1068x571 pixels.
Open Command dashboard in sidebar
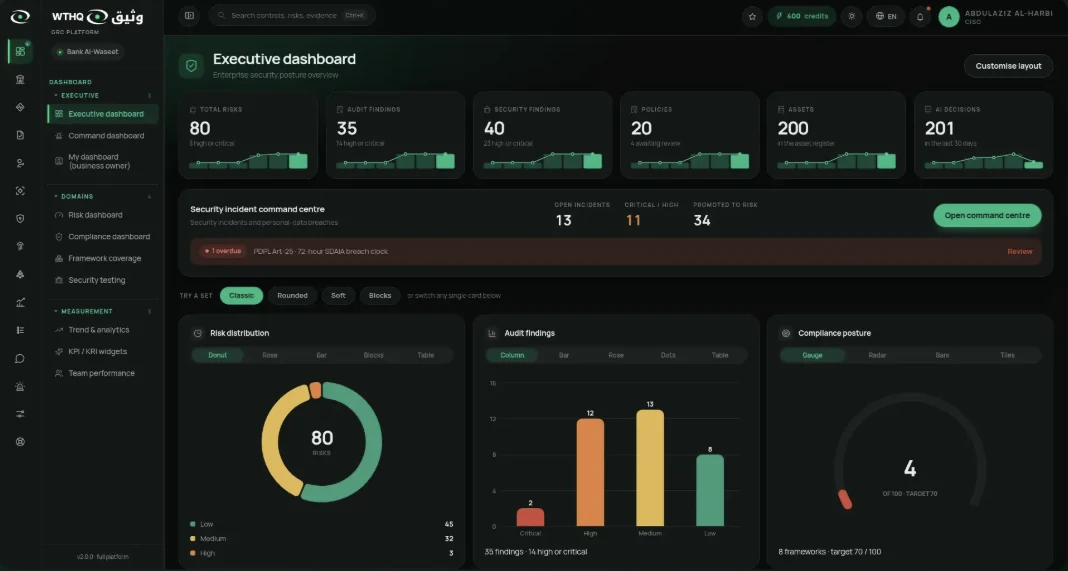click(103, 136)
